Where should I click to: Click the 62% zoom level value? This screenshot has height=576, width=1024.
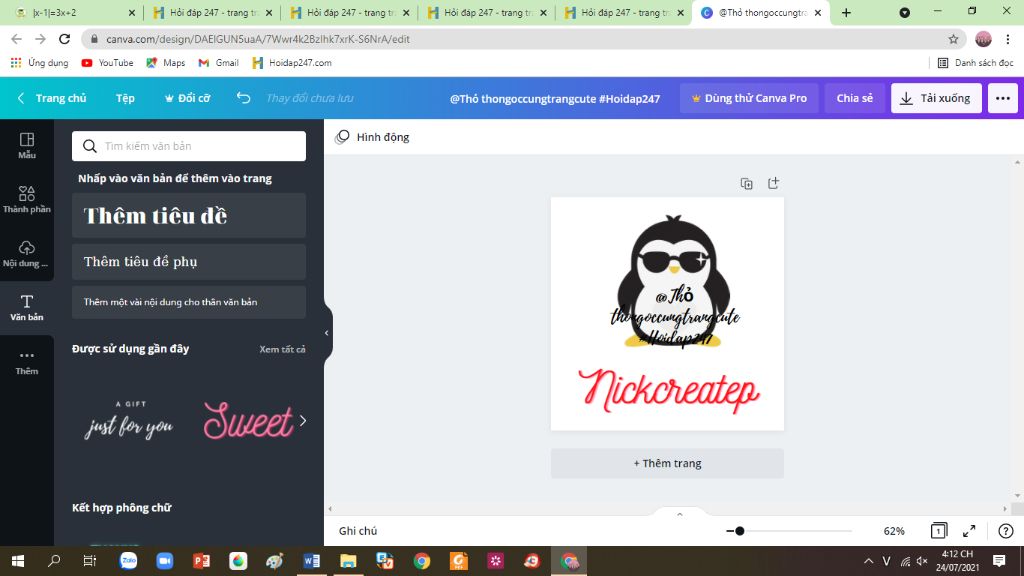click(x=893, y=531)
